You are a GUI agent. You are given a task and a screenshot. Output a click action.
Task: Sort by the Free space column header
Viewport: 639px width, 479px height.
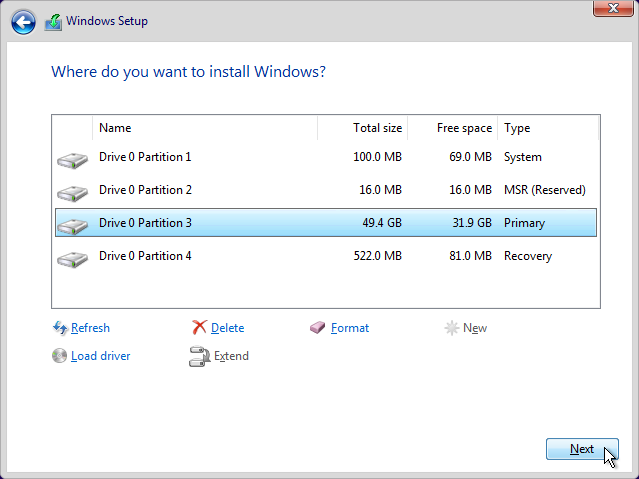pyautogui.click(x=453, y=128)
